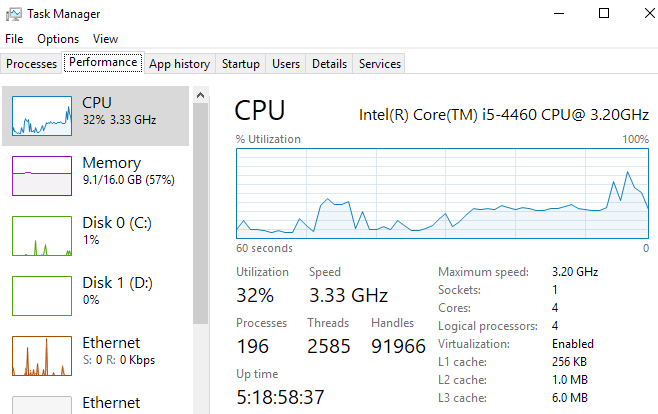658x414 pixels.
Task: Click the sidebar scrollbar up arrow
Action: click(201, 95)
